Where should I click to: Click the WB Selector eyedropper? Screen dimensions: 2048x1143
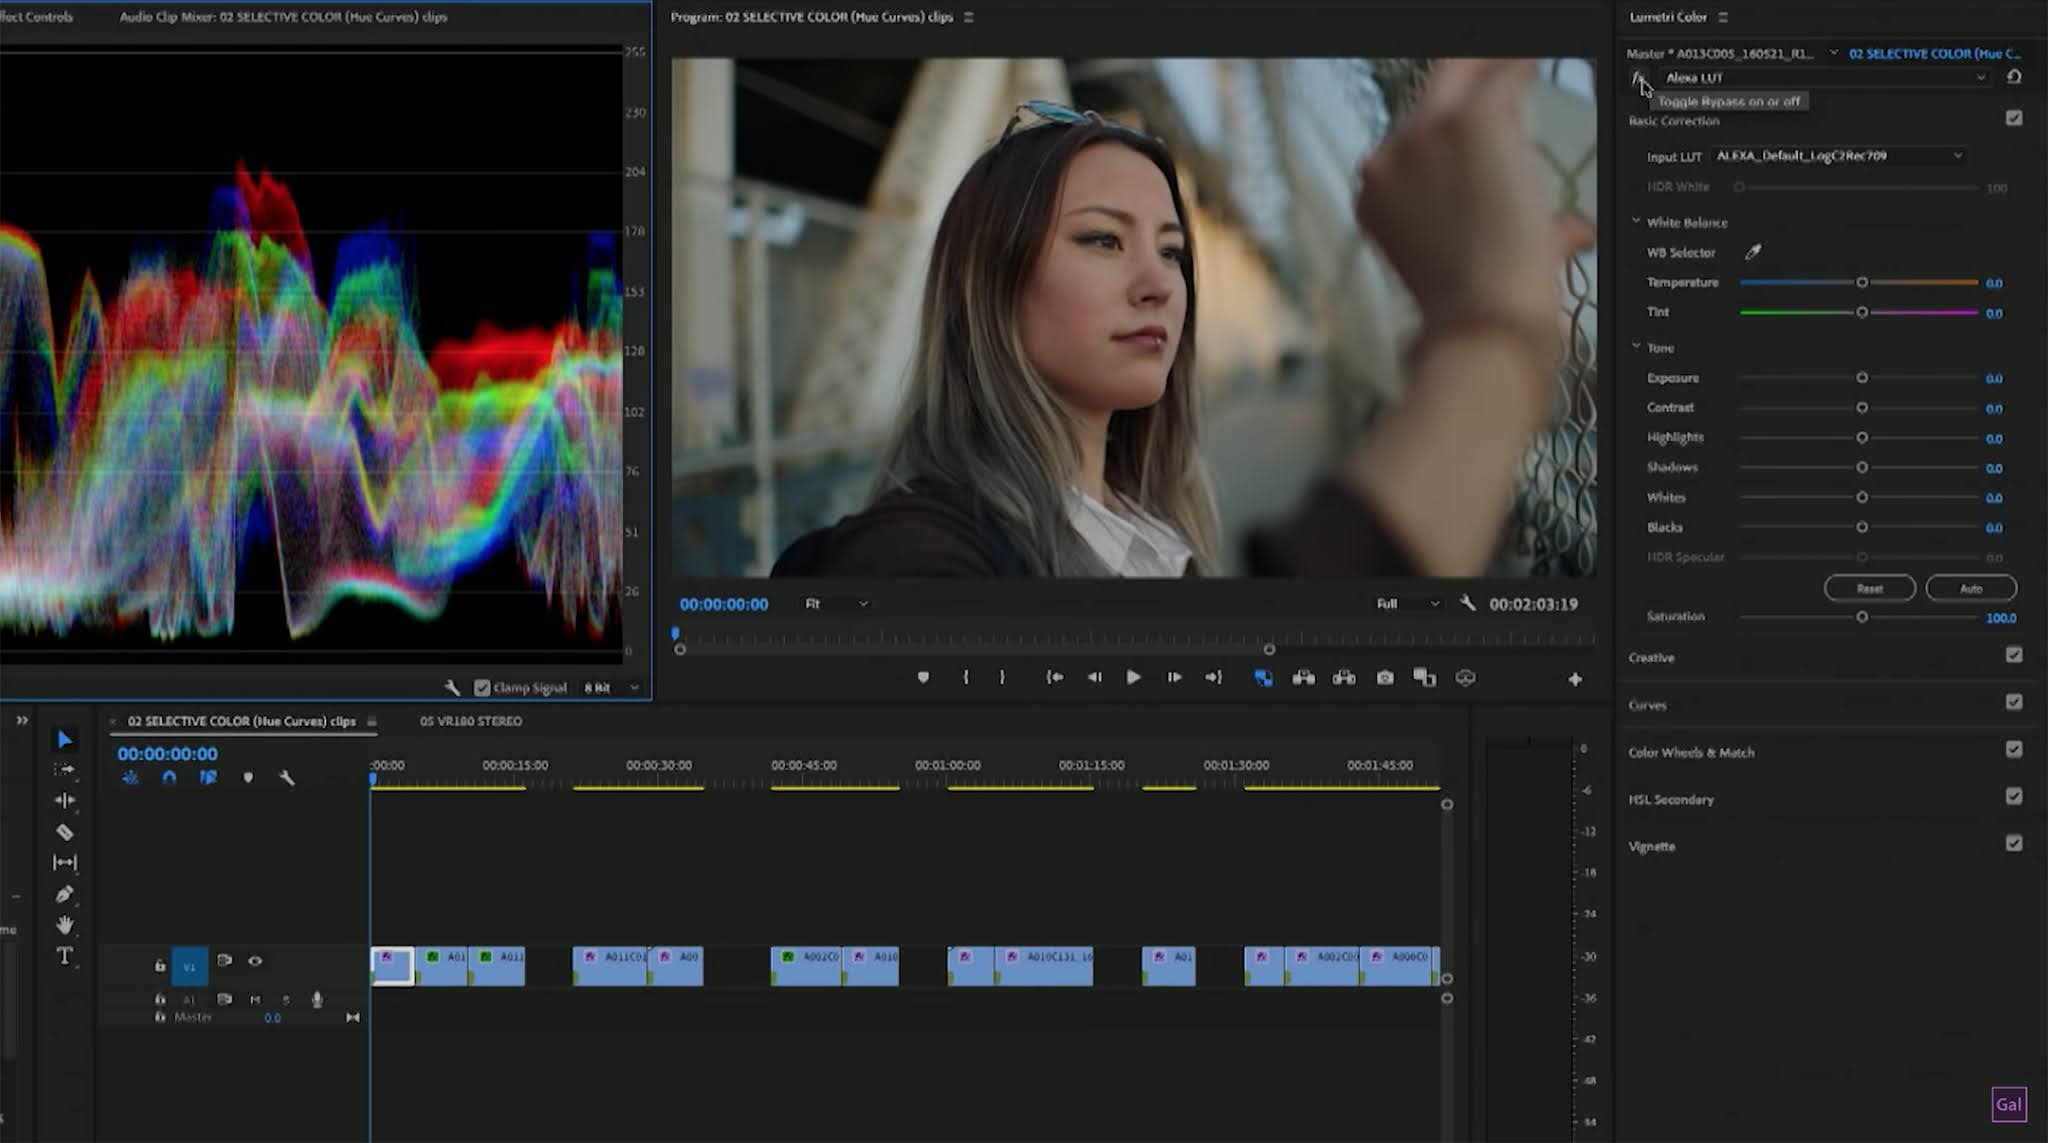1753,252
